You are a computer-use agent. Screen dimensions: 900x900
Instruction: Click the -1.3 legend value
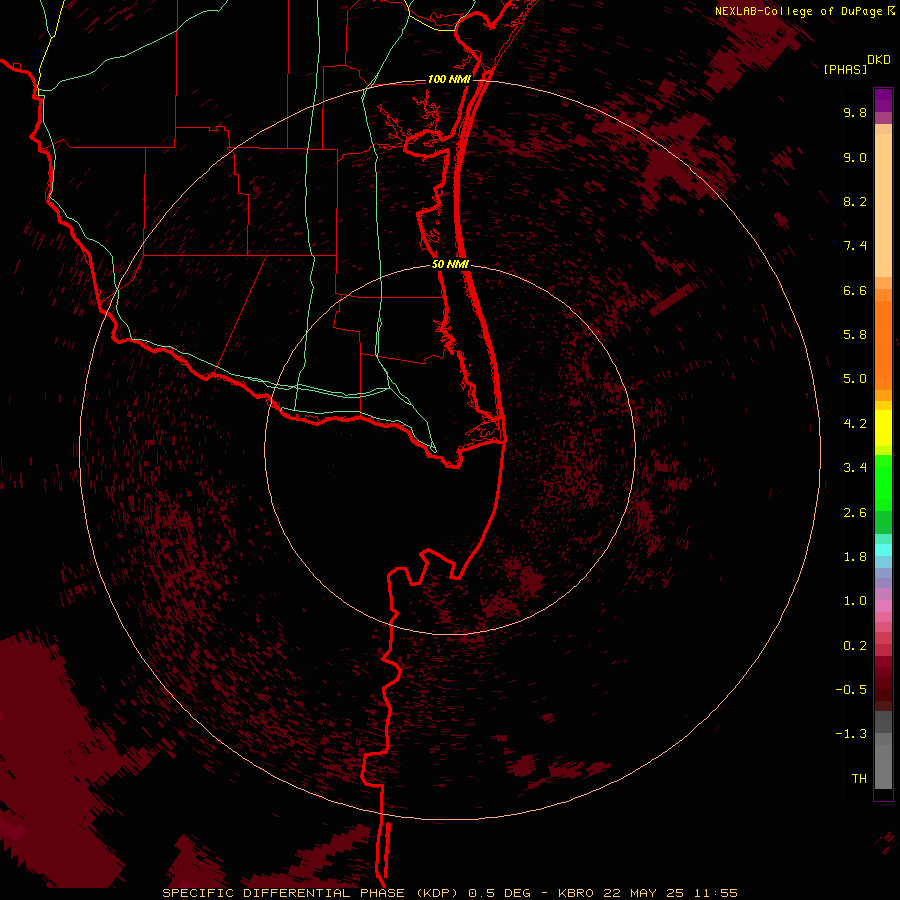click(x=851, y=734)
